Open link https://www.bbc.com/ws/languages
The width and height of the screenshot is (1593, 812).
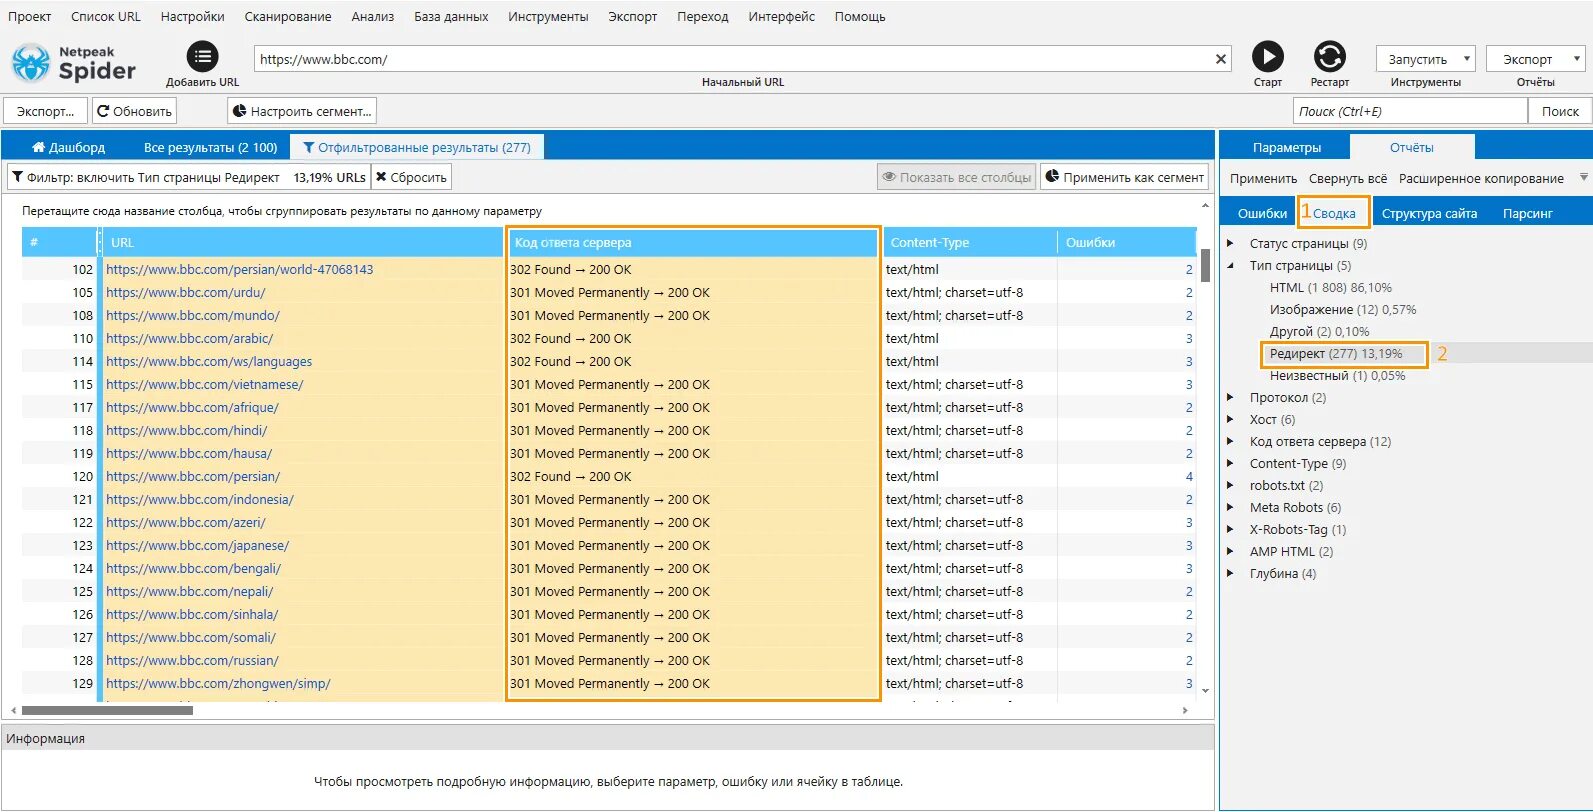pos(209,361)
